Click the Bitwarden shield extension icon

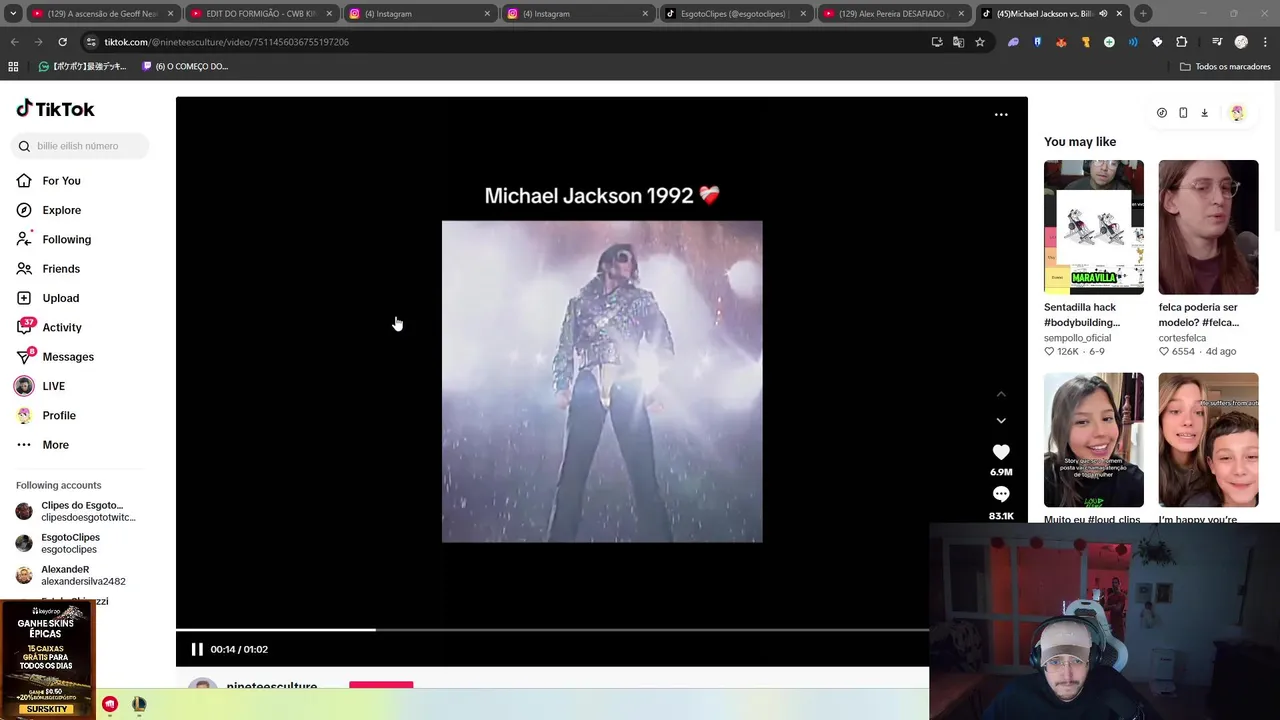tap(1037, 42)
